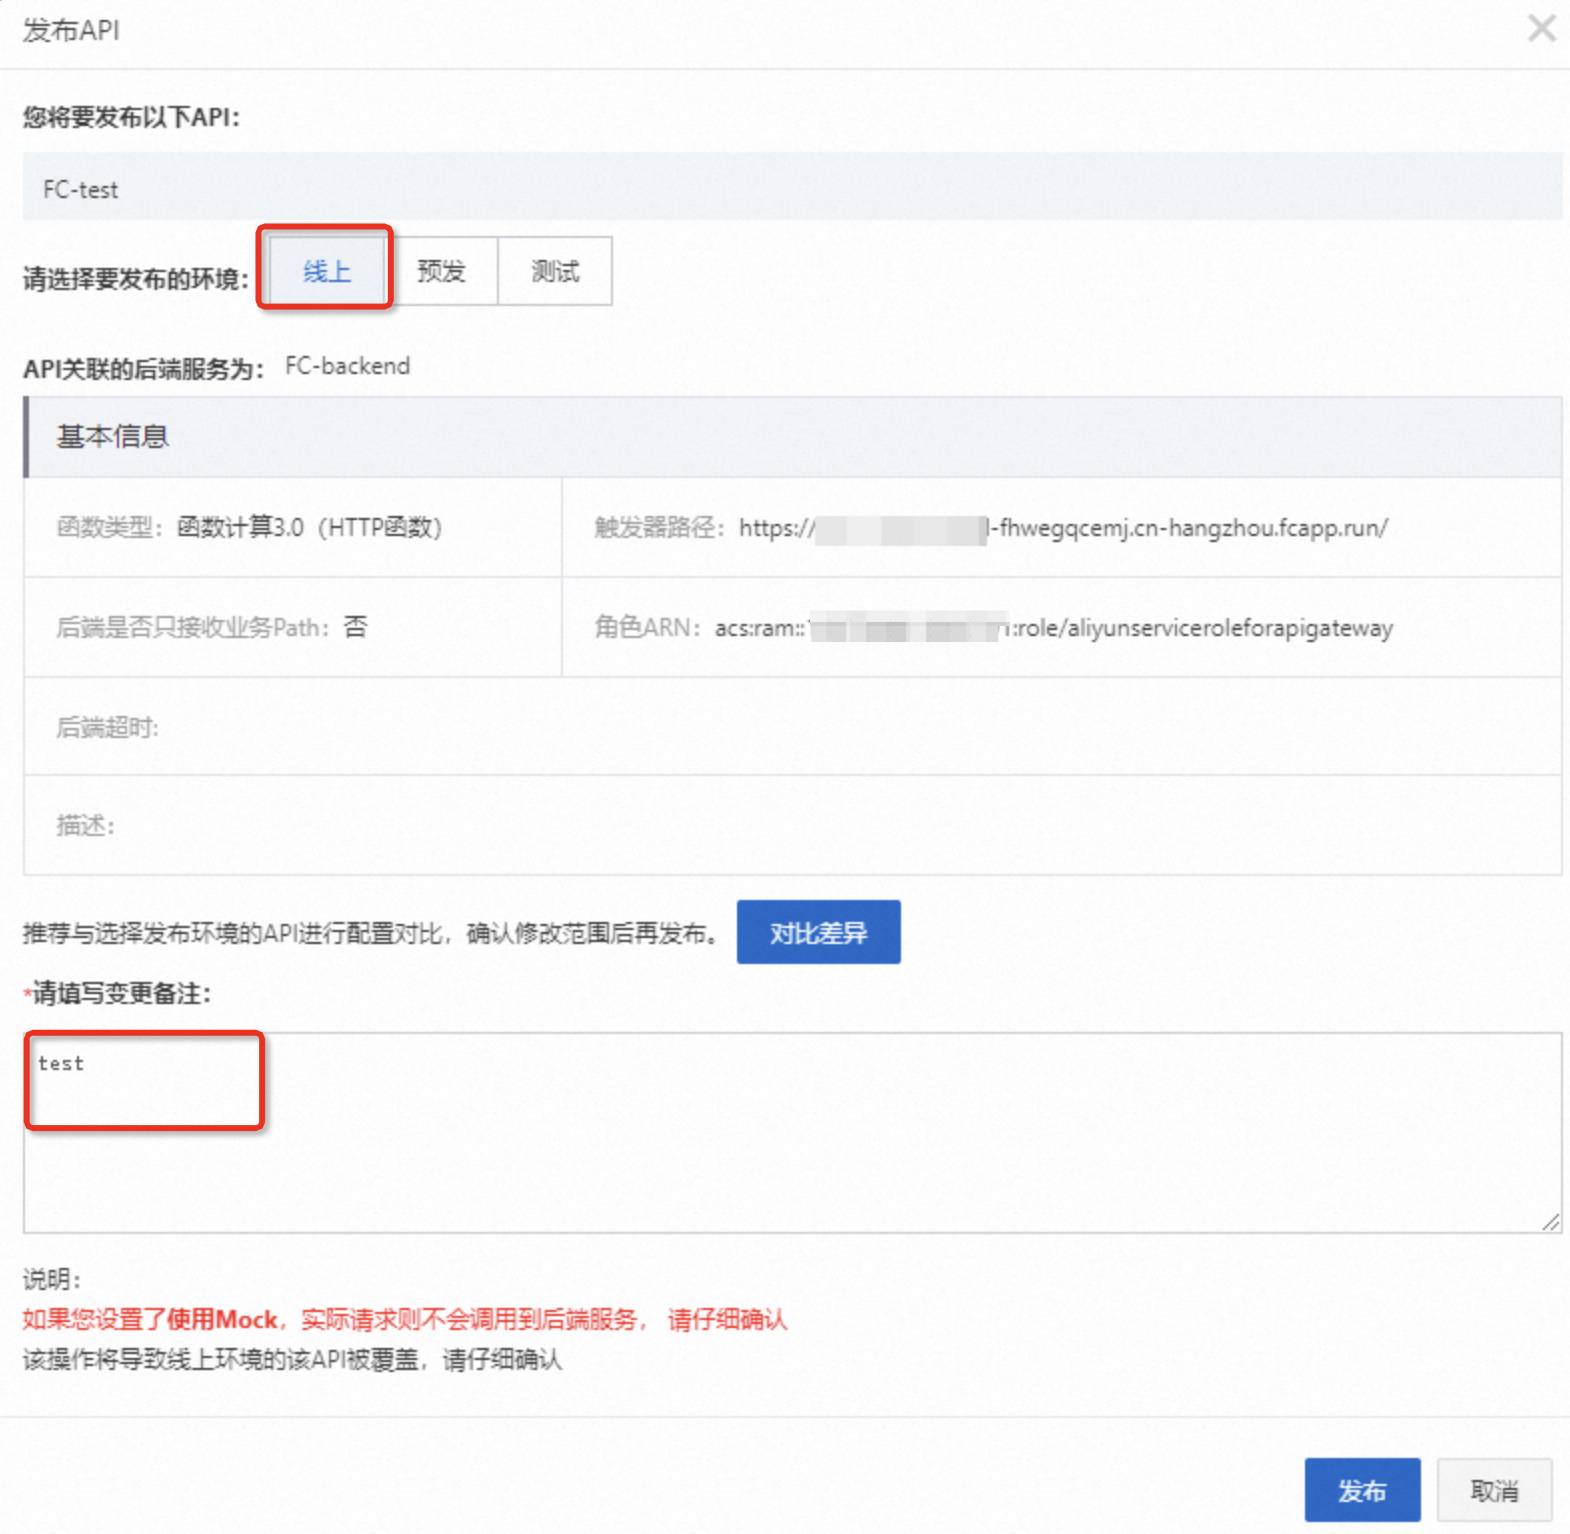
Task: Click the 取消 button
Action: (1494, 1490)
